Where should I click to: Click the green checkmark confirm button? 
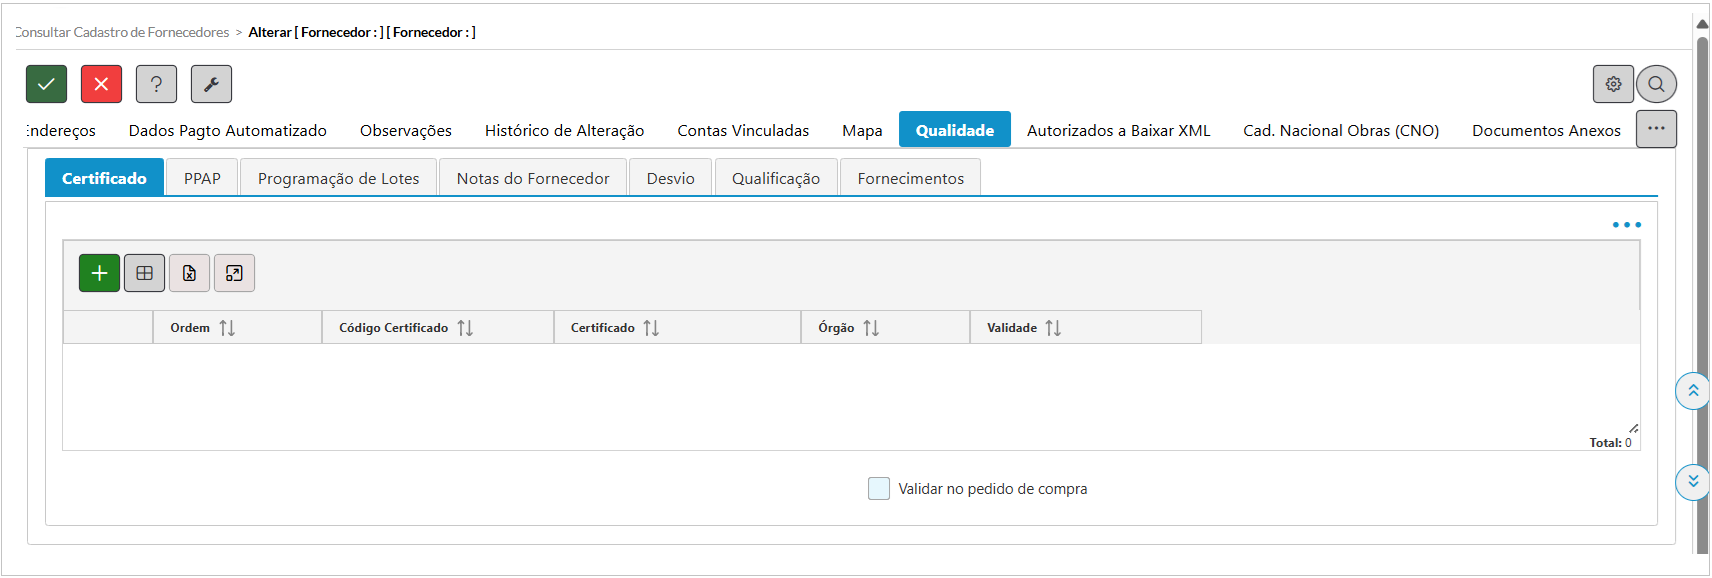point(46,84)
